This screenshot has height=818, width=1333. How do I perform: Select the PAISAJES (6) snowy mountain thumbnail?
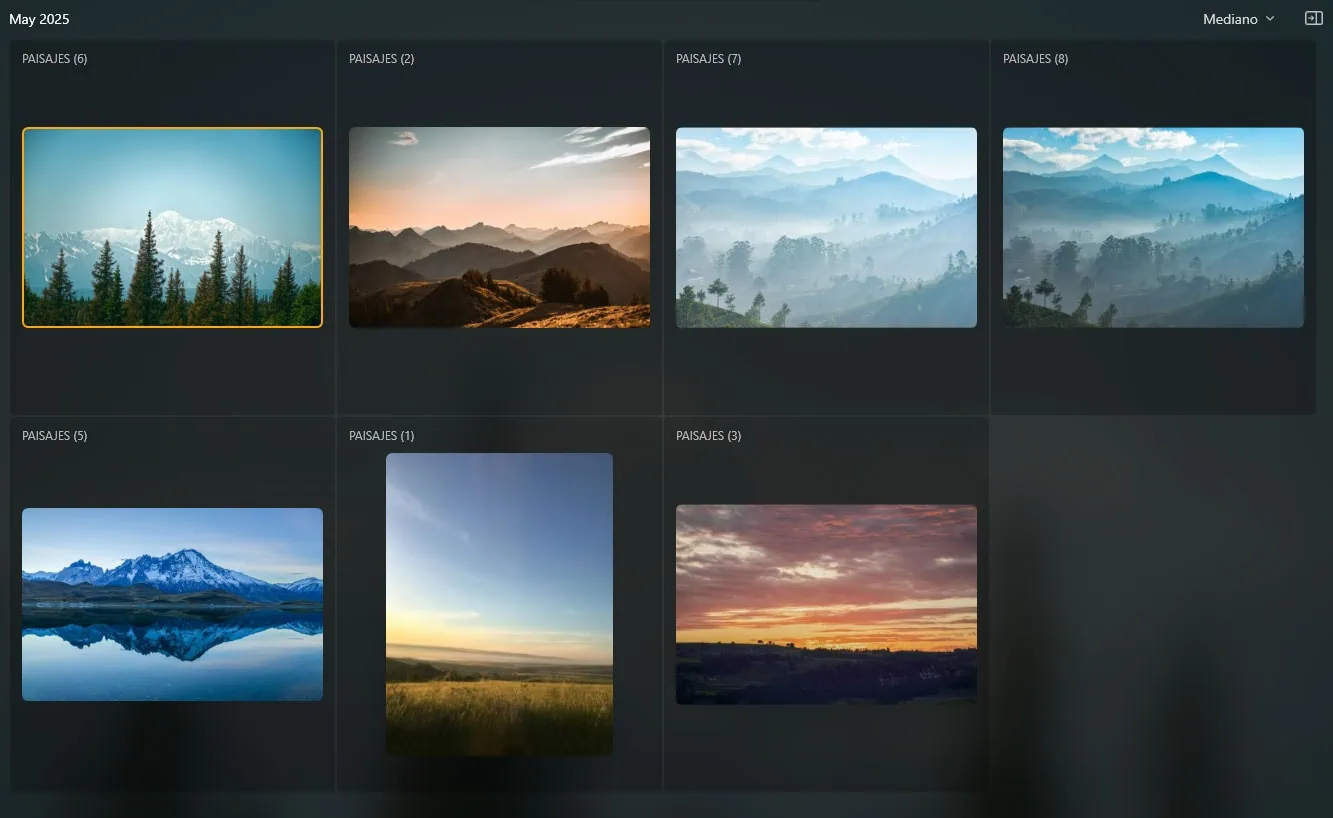172,227
